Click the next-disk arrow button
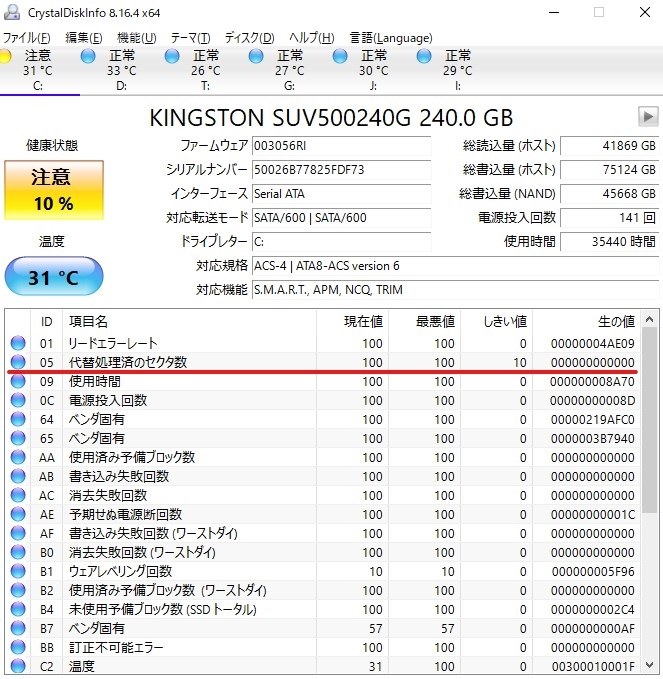Image resolution: width=663 pixels, height=679 pixels. pos(648,117)
